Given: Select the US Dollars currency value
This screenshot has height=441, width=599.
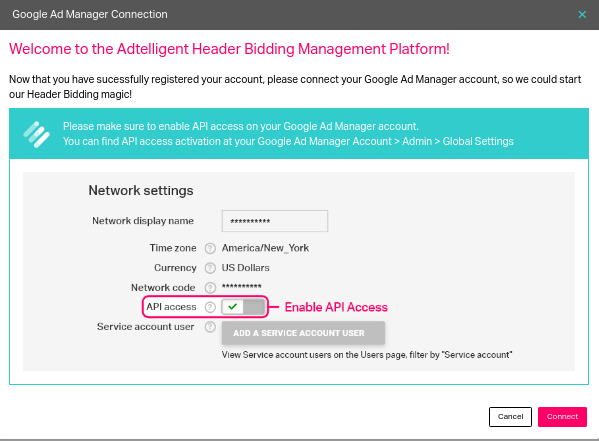Looking at the screenshot, I should [x=245, y=268].
